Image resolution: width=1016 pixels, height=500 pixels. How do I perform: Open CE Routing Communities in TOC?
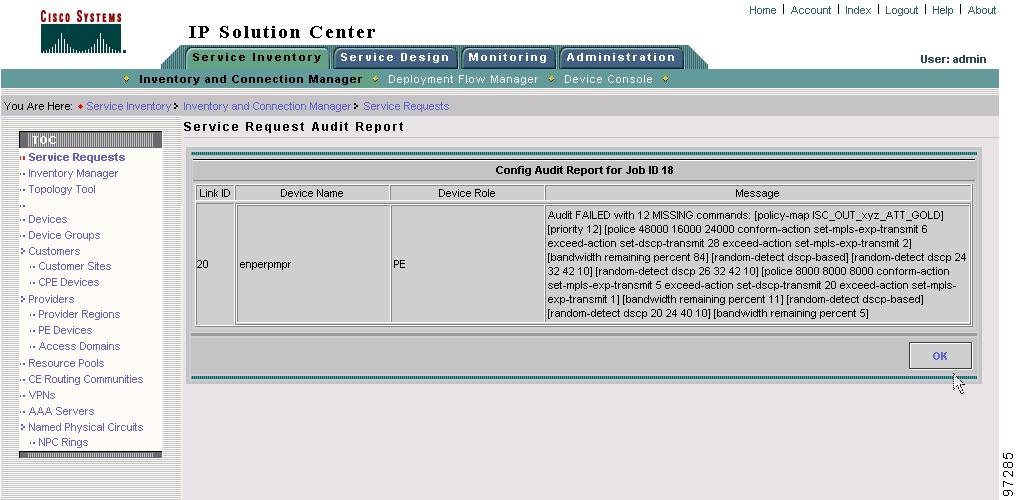click(x=86, y=380)
